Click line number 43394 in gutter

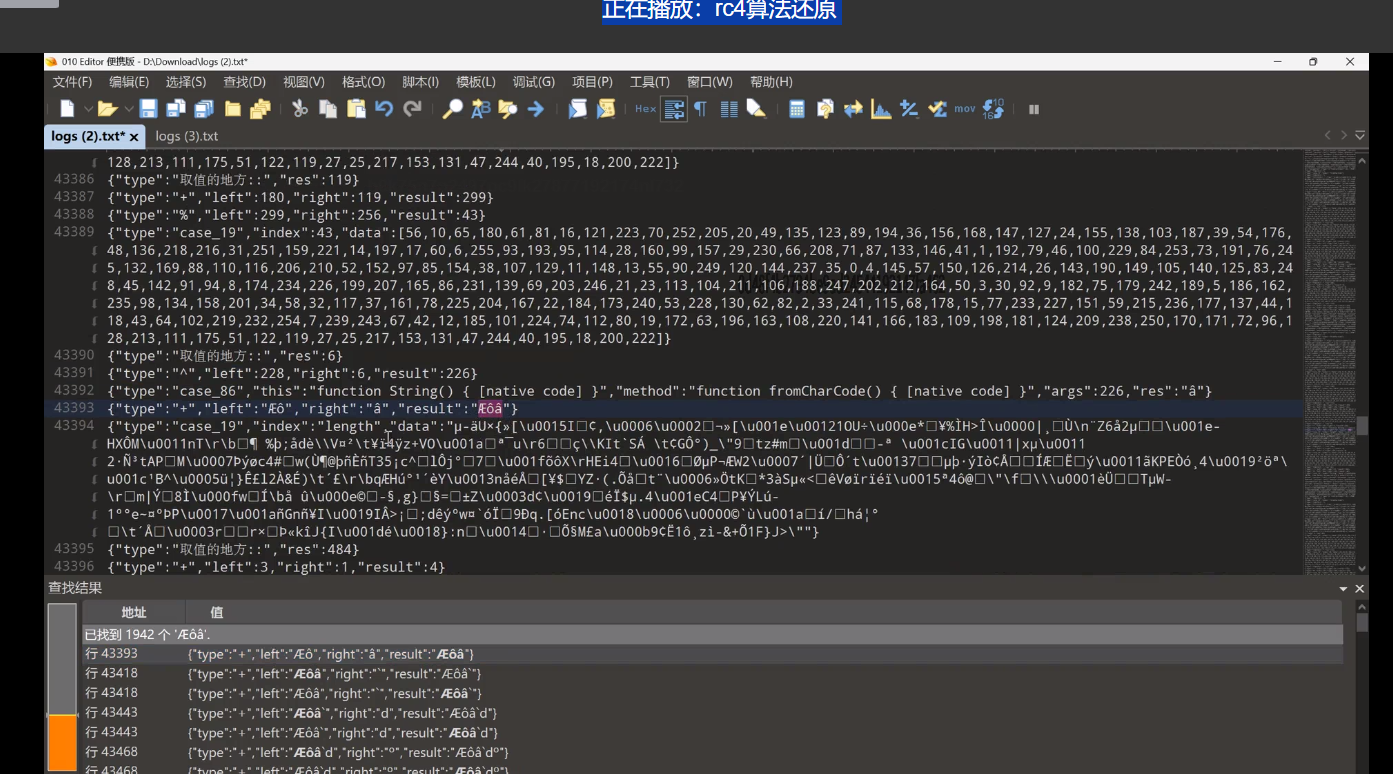tap(73, 426)
